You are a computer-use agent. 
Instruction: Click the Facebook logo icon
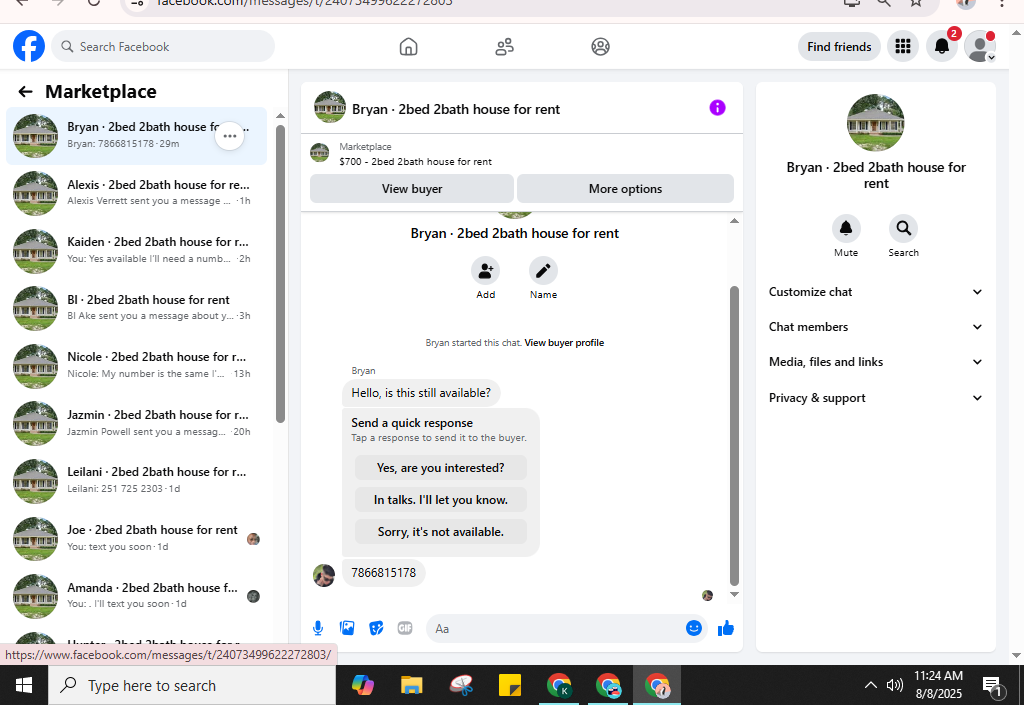[29, 46]
